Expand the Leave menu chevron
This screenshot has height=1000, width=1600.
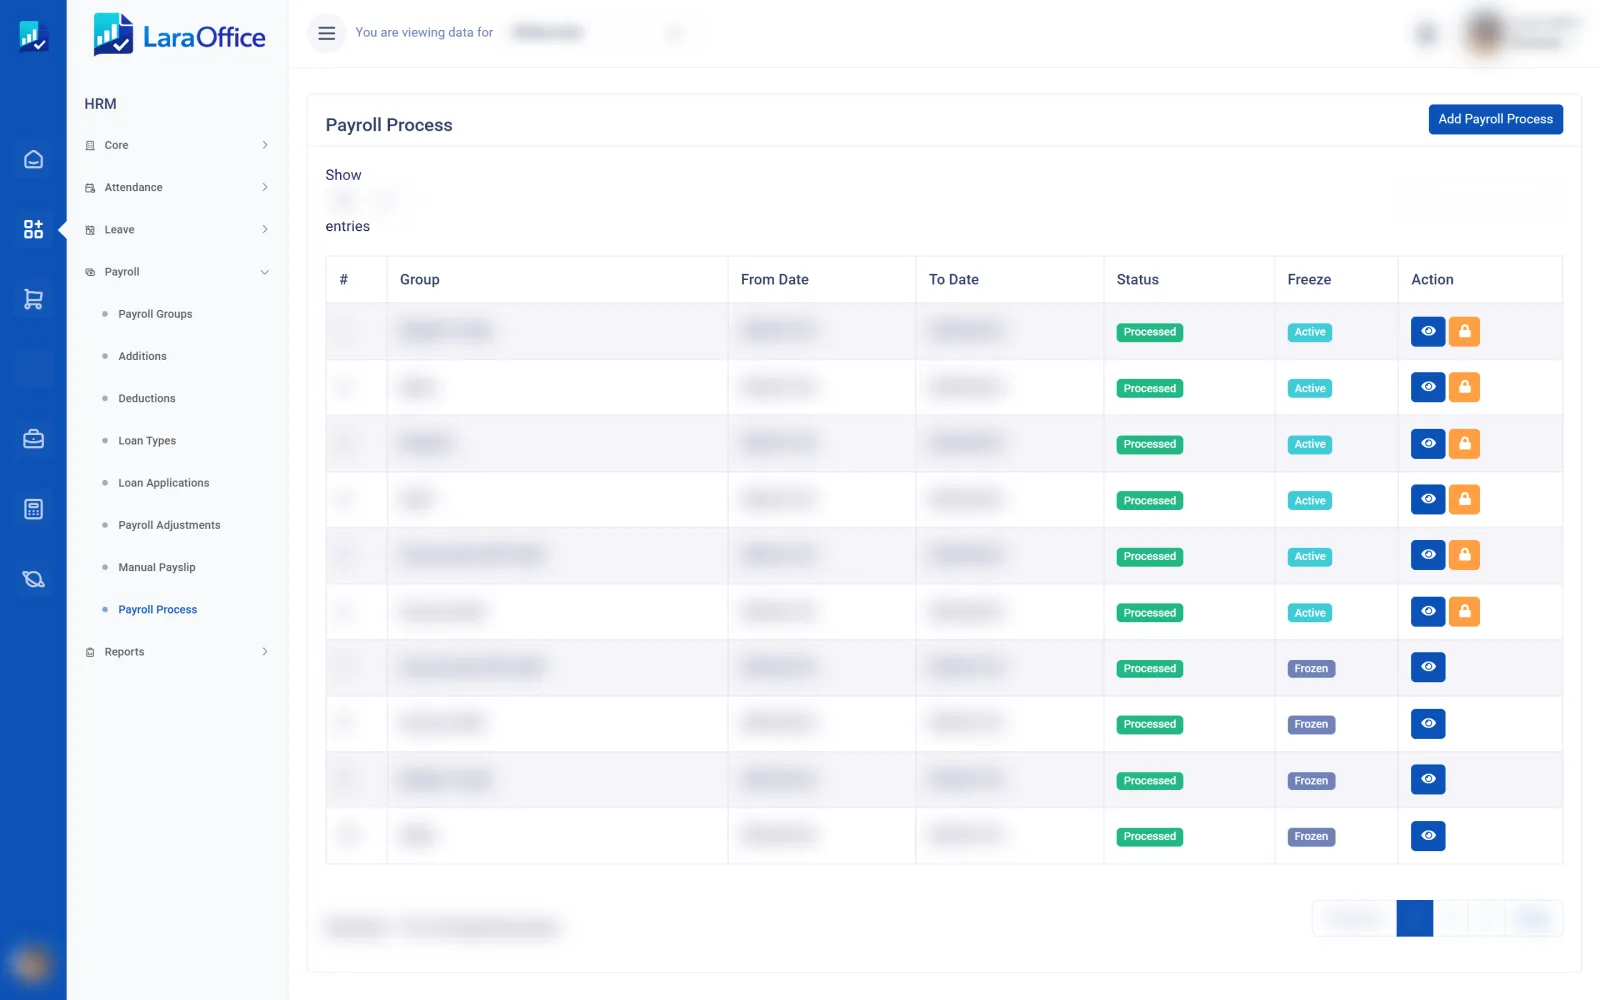click(x=265, y=229)
